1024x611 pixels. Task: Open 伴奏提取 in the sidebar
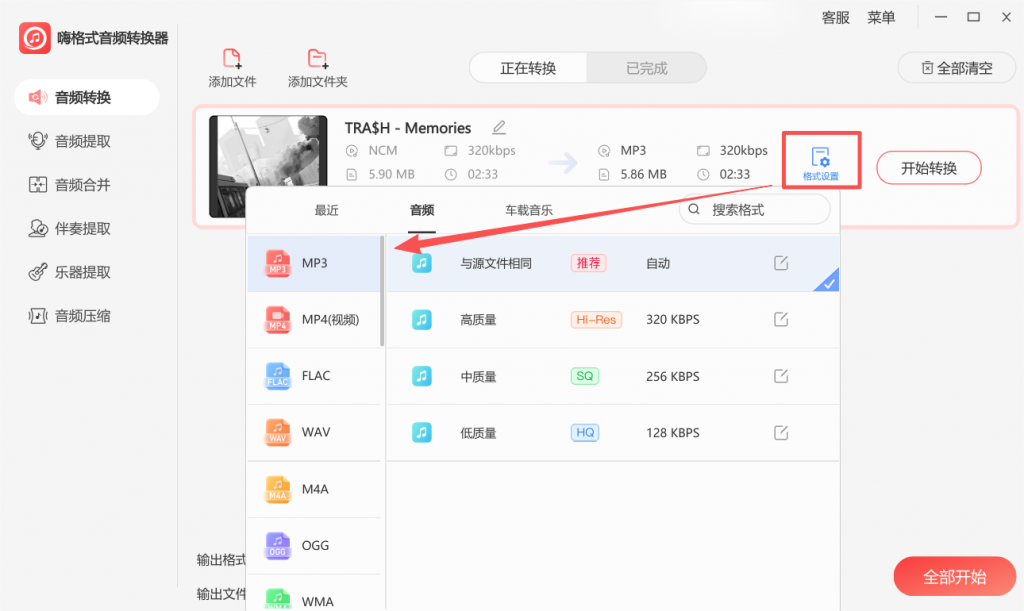82,228
